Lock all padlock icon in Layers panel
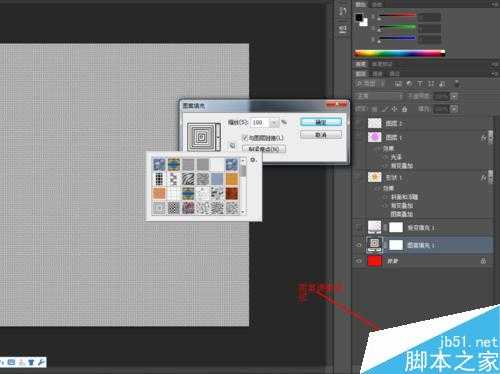The image size is (500, 374). [x=404, y=109]
